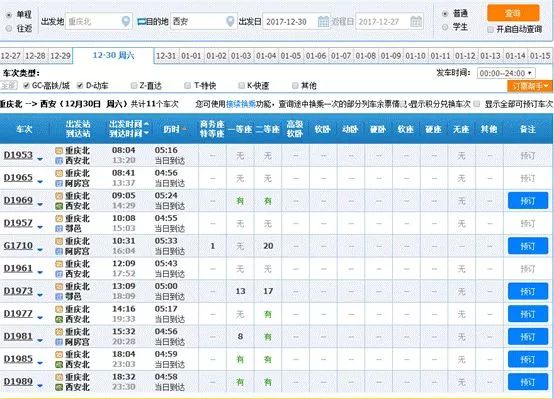Click G1710 商务座 count 1

(x=213, y=246)
